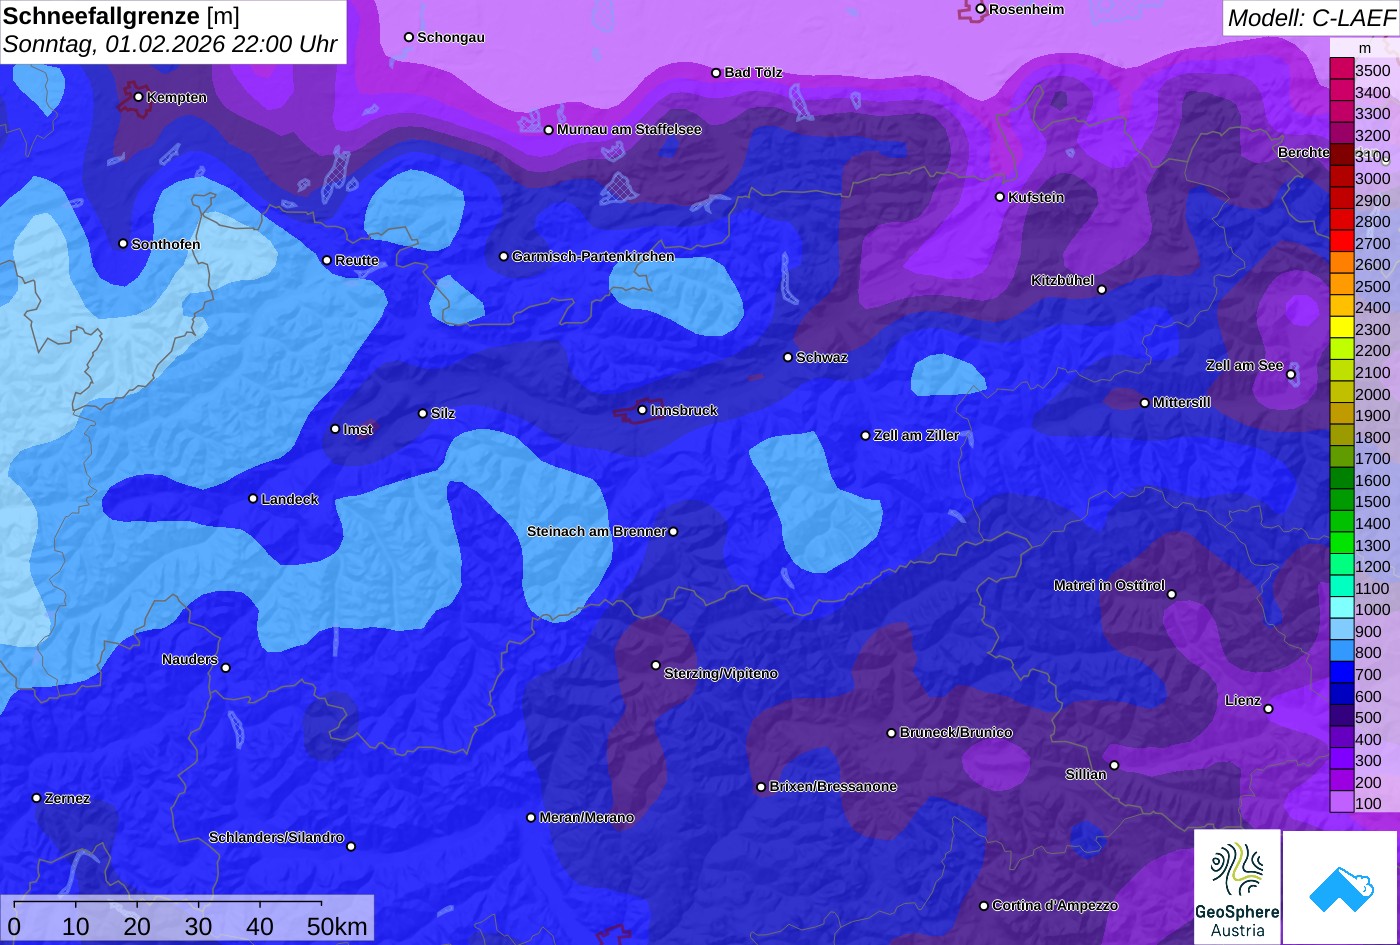The width and height of the screenshot is (1400, 945).
Task: Click the date Sonntag, 01.02.2026 22:00 Uhr
Action: click(x=170, y=45)
